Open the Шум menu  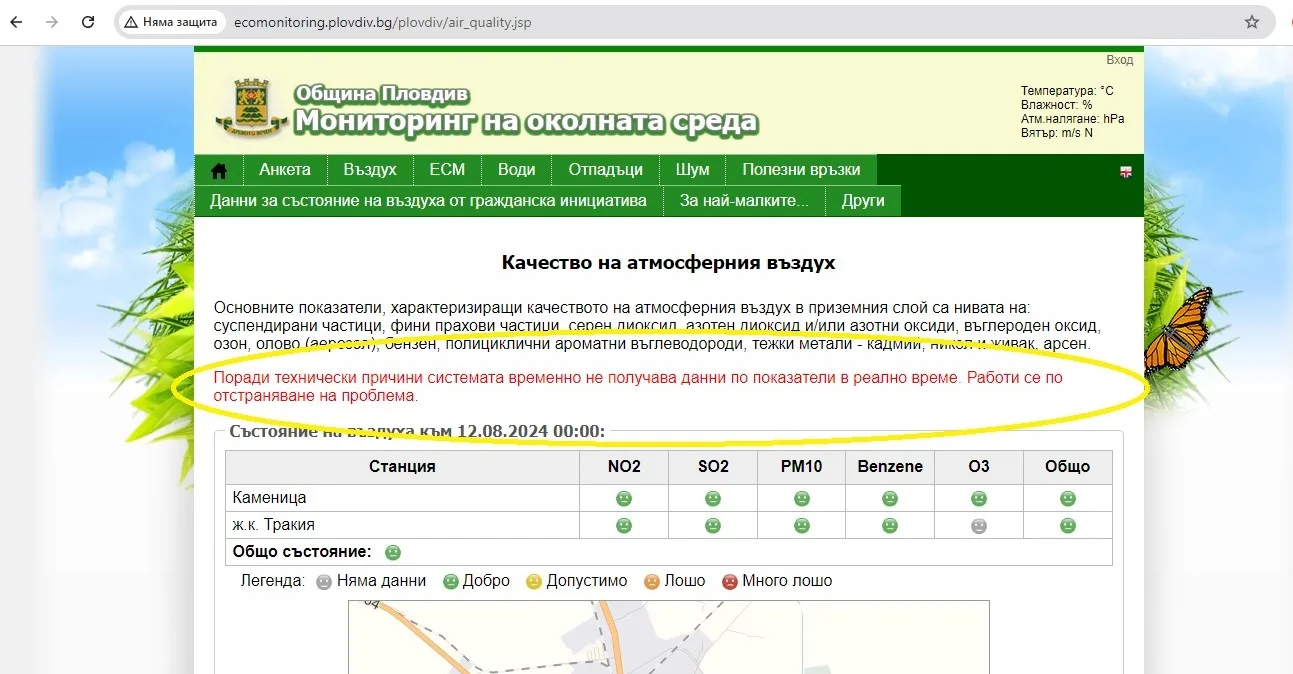[x=692, y=170]
